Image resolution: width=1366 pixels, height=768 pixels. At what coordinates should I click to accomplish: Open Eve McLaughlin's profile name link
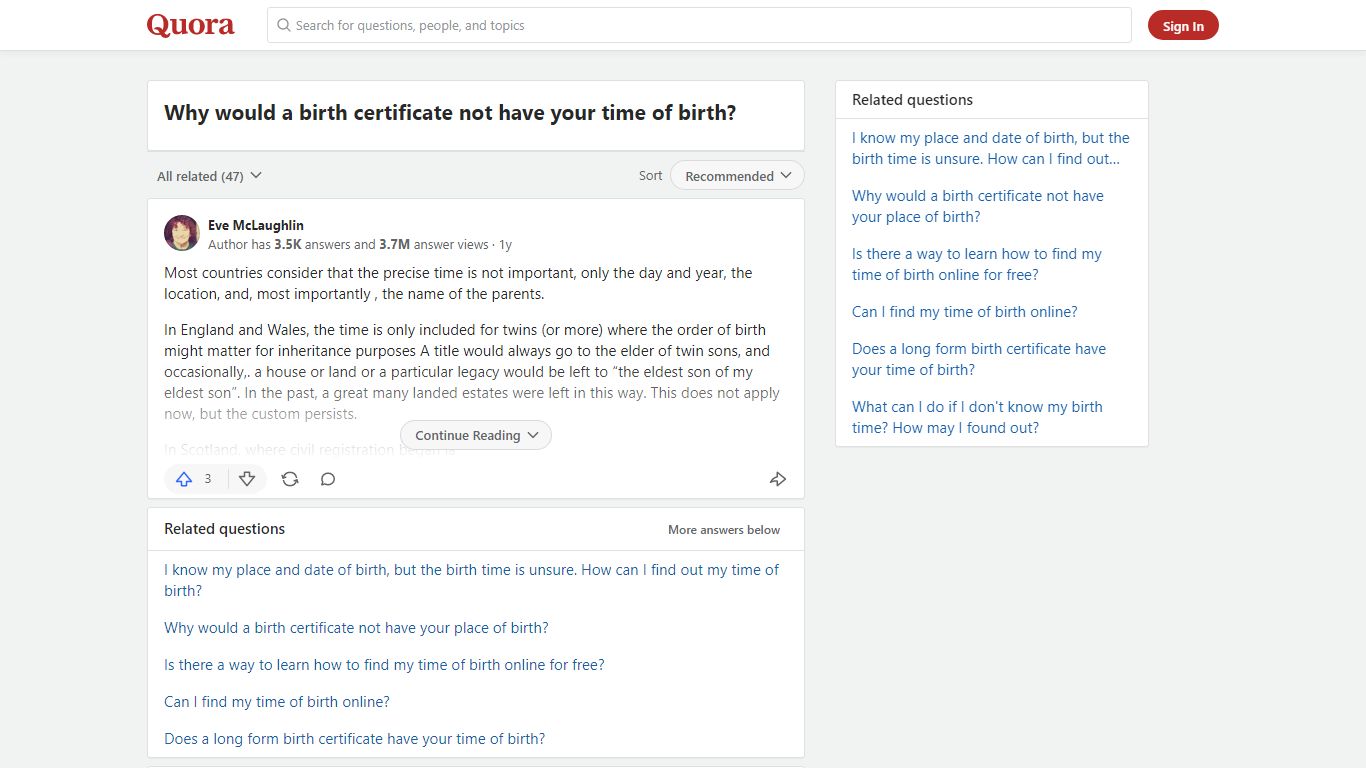point(256,225)
